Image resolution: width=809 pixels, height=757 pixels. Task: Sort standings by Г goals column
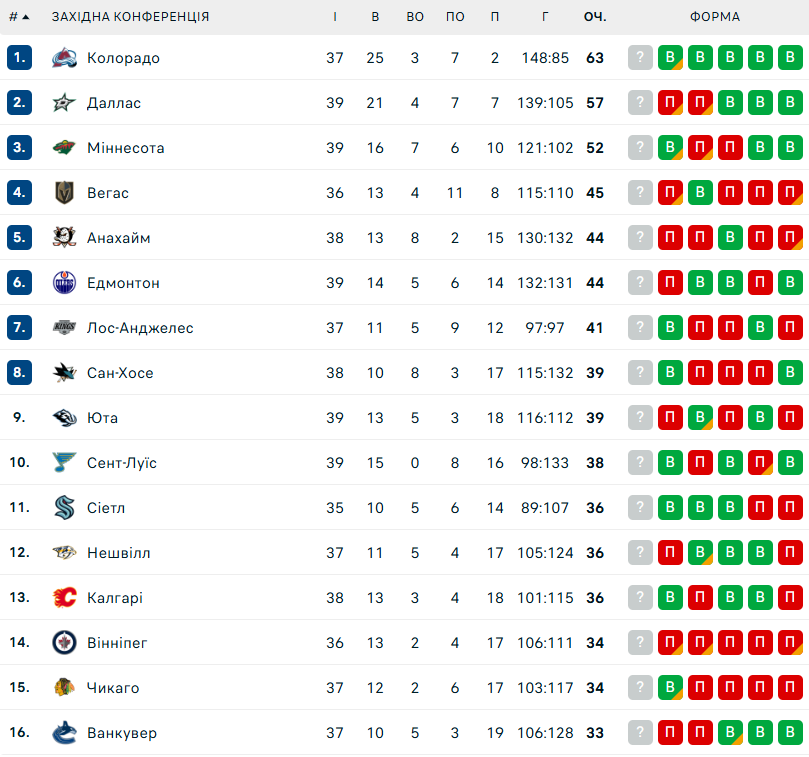545,17
